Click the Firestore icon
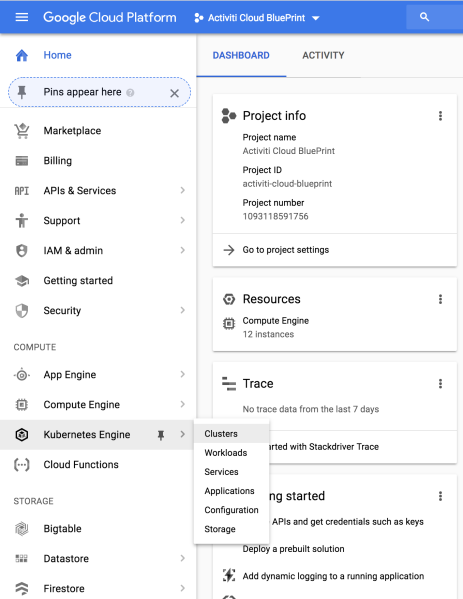The height and width of the screenshot is (599, 463). click(x=22, y=589)
